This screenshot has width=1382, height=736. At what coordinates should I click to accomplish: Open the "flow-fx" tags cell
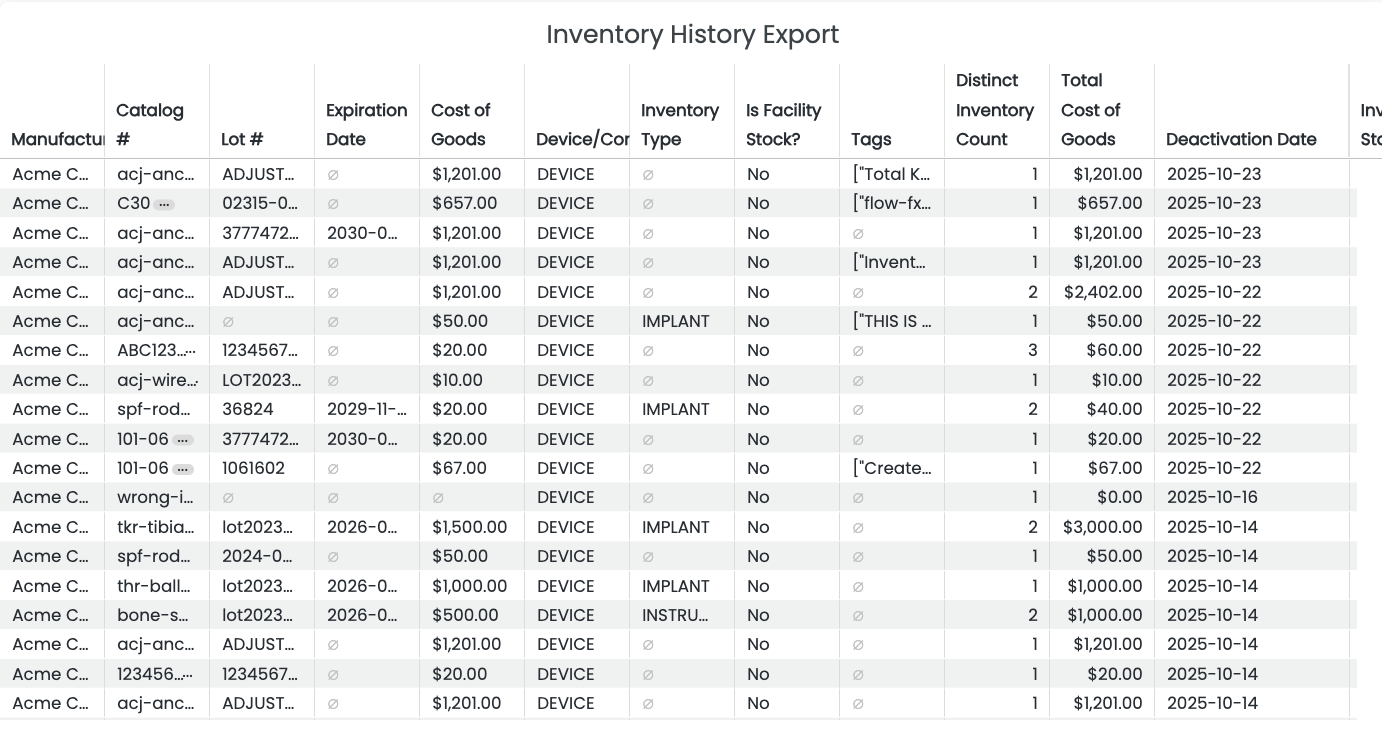coord(892,204)
